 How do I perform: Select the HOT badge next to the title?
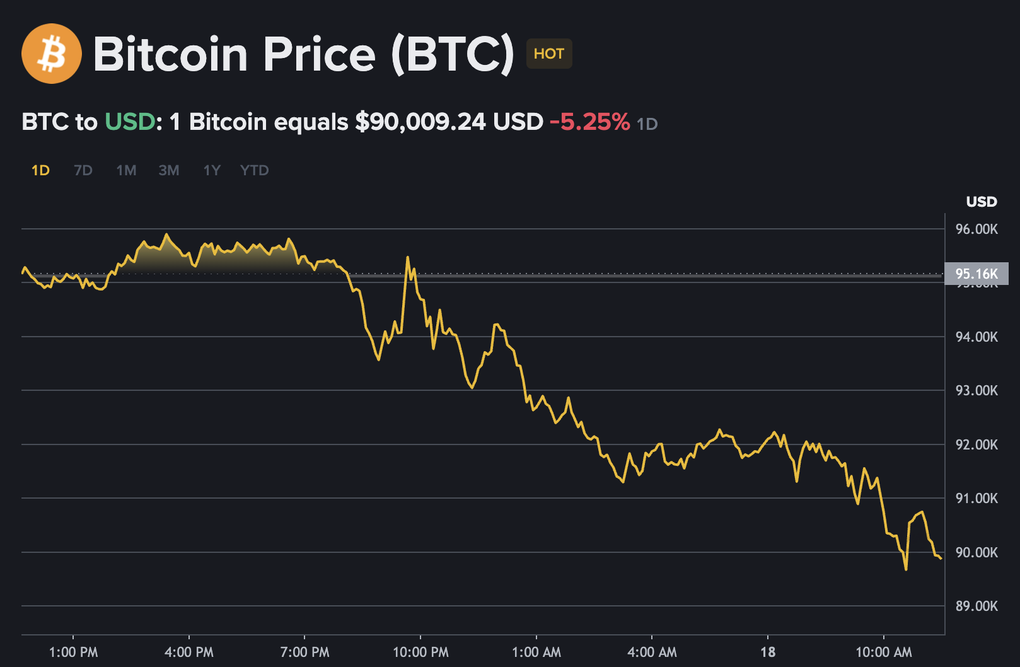[x=548, y=55]
